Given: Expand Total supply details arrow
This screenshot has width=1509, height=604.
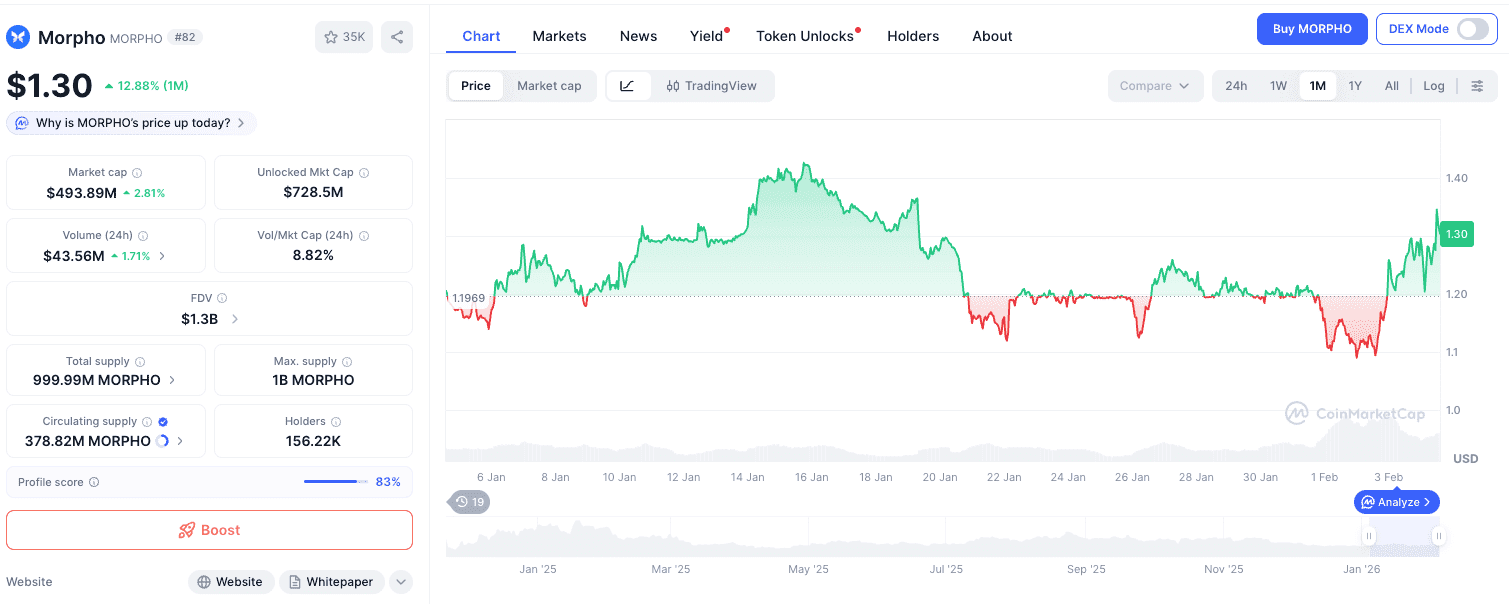Looking at the screenshot, I should click(x=172, y=380).
